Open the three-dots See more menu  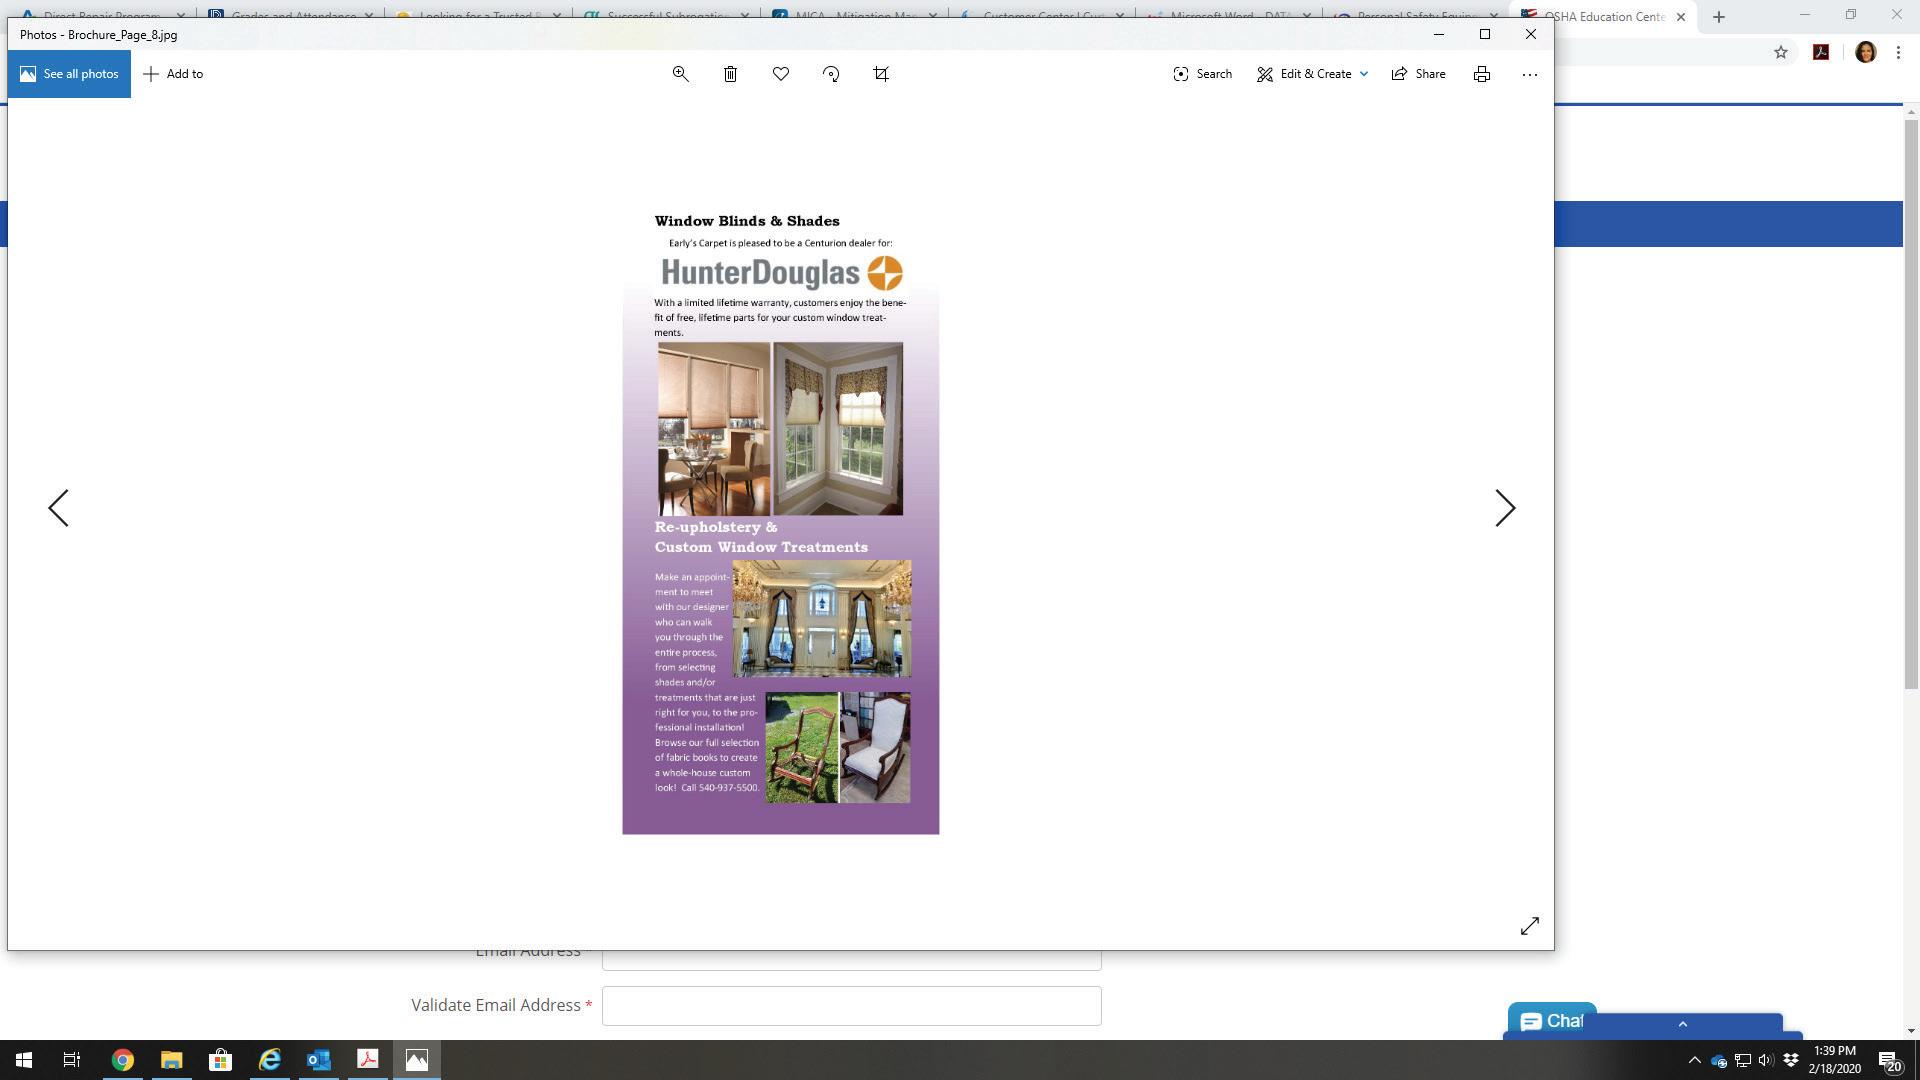[x=1529, y=74]
